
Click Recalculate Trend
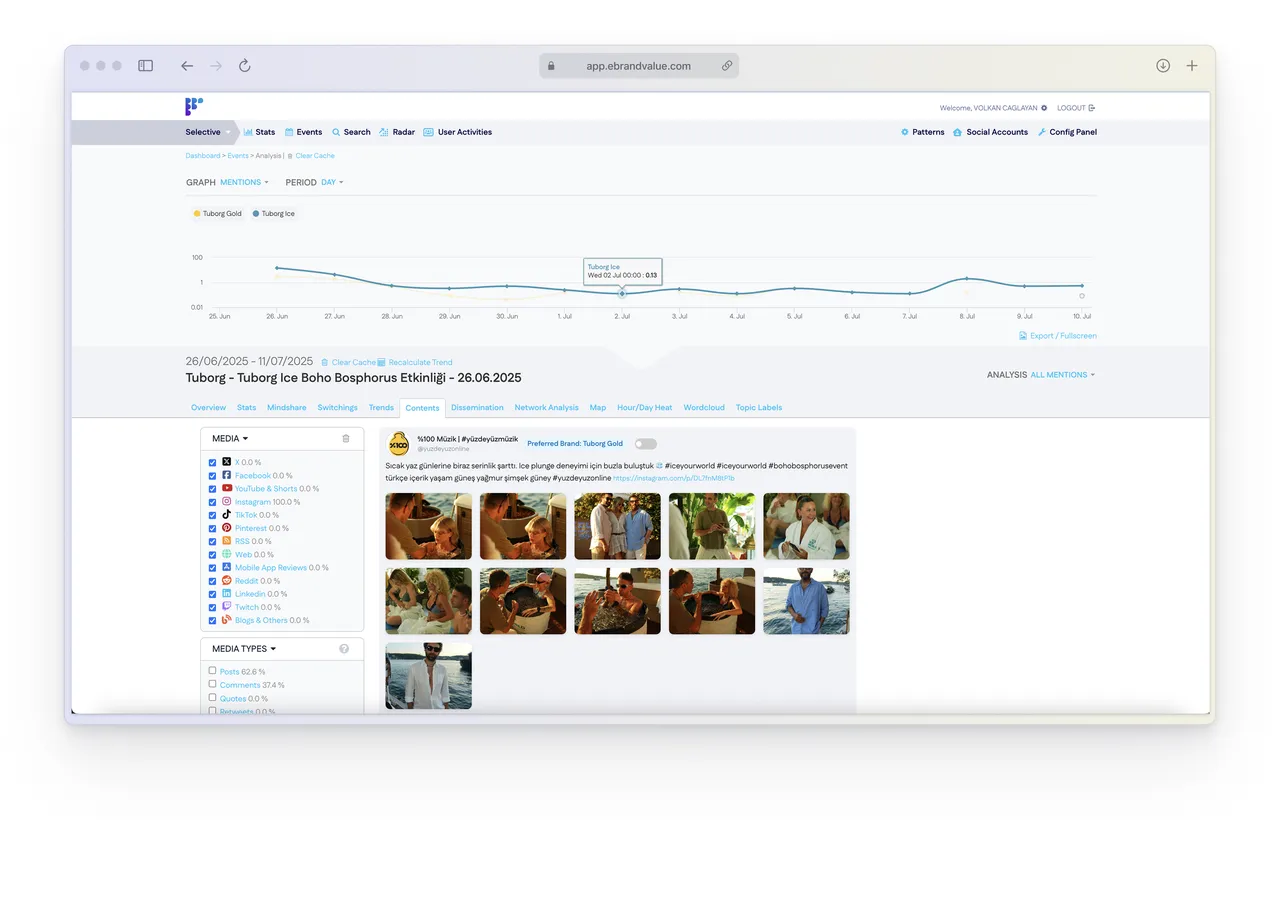point(415,362)
